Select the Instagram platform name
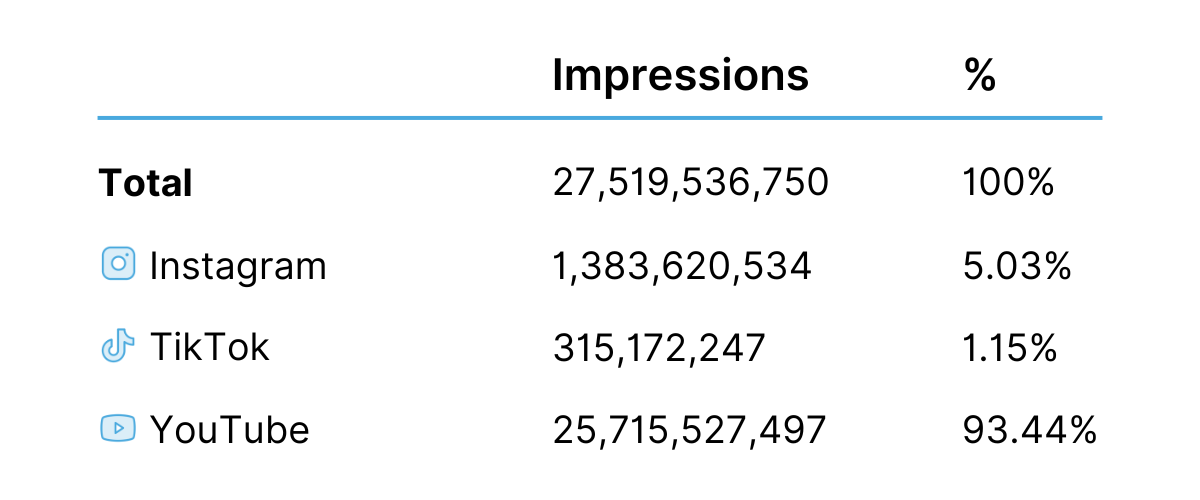Image resolution: width=1200 pixels, height=500 pixels. [238, 266]
